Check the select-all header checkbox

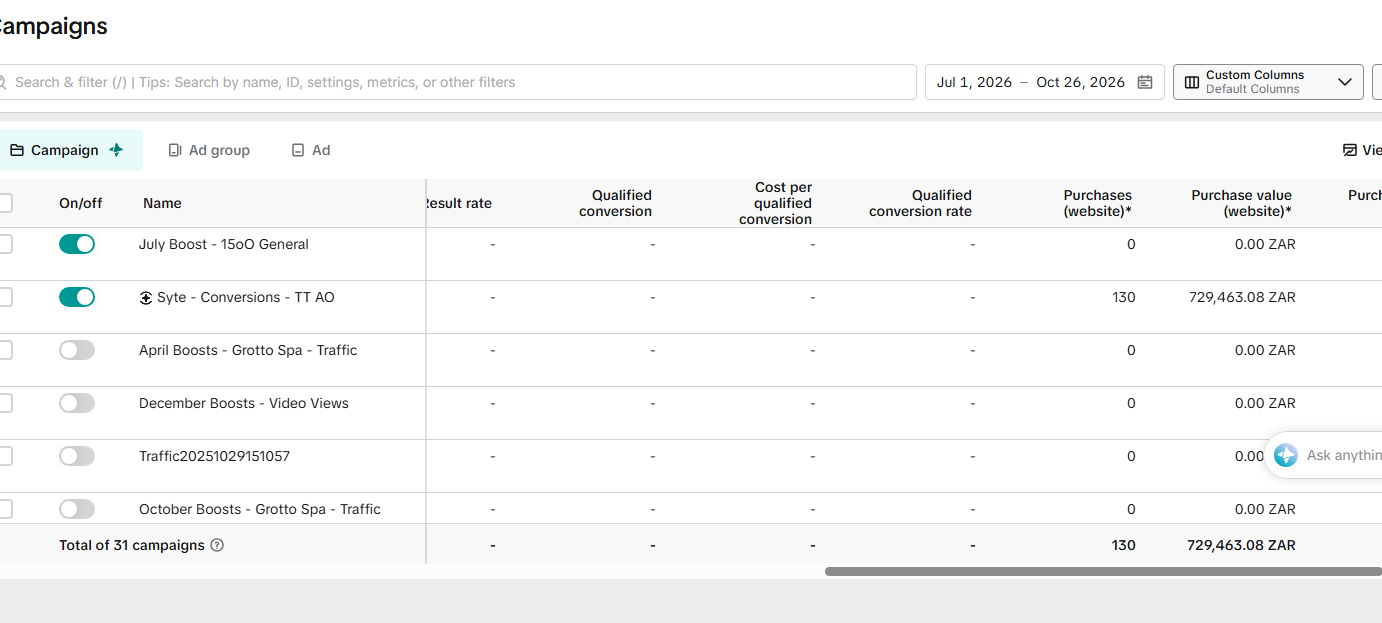pyautogui.click(x=4, y=203)
